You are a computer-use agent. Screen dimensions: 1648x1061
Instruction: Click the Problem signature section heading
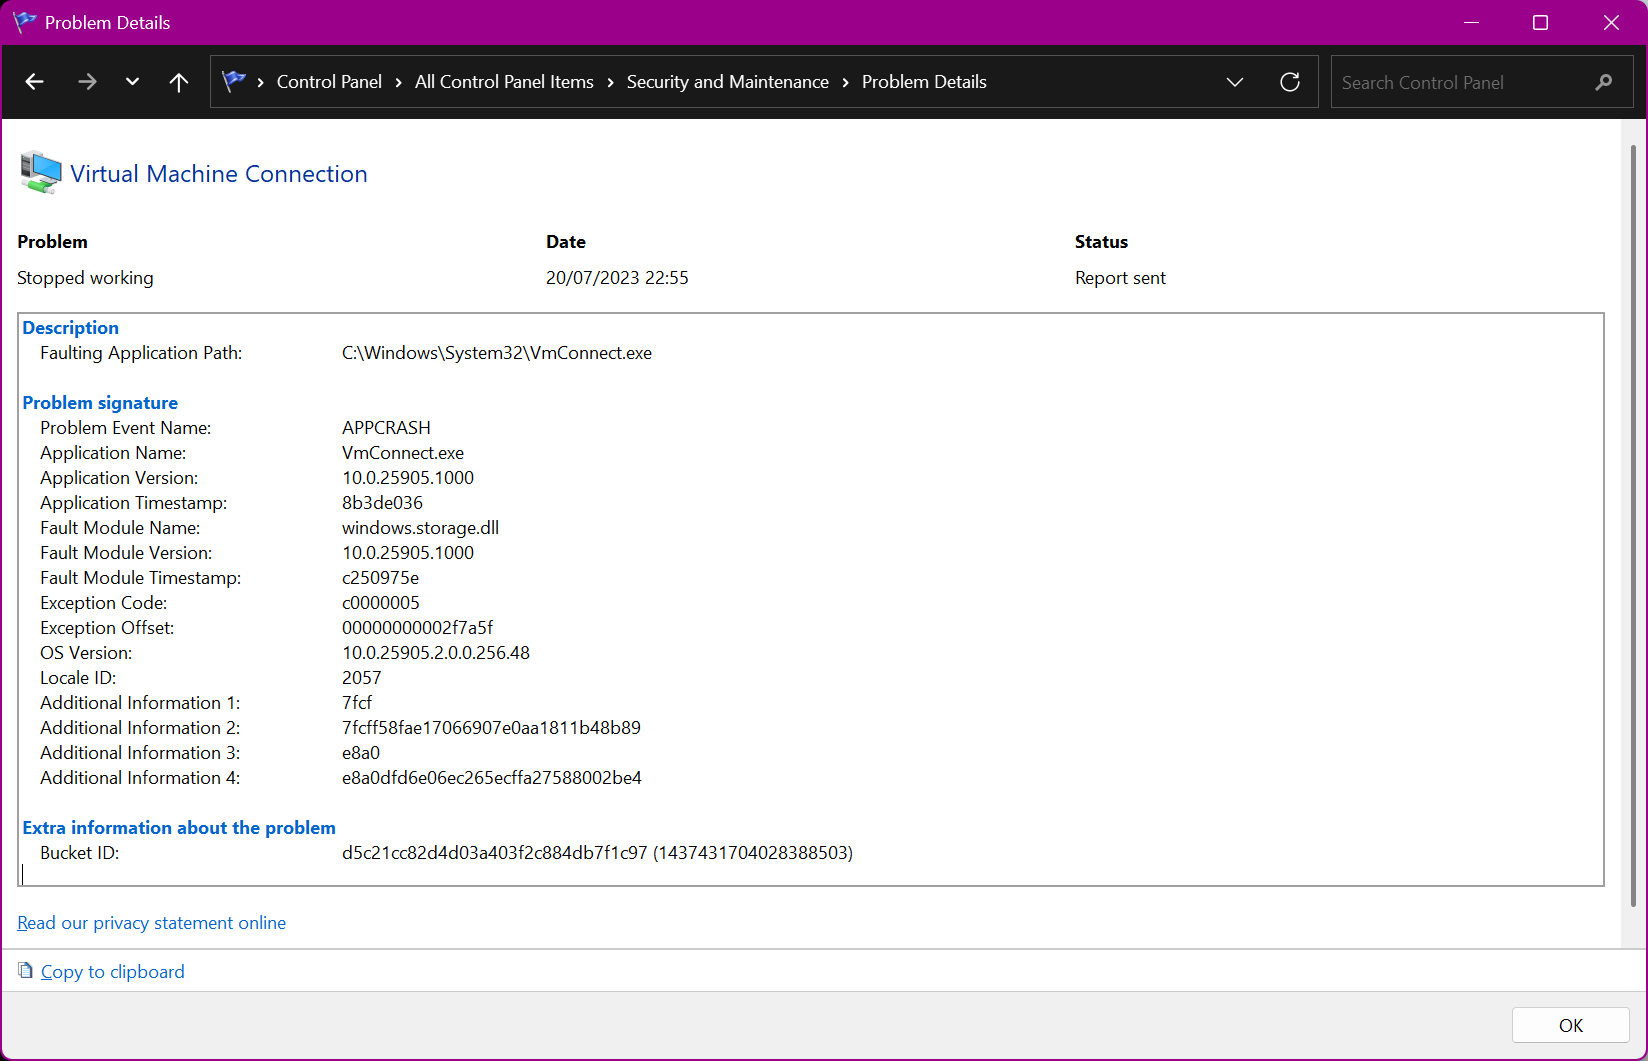tap(100, 403)
